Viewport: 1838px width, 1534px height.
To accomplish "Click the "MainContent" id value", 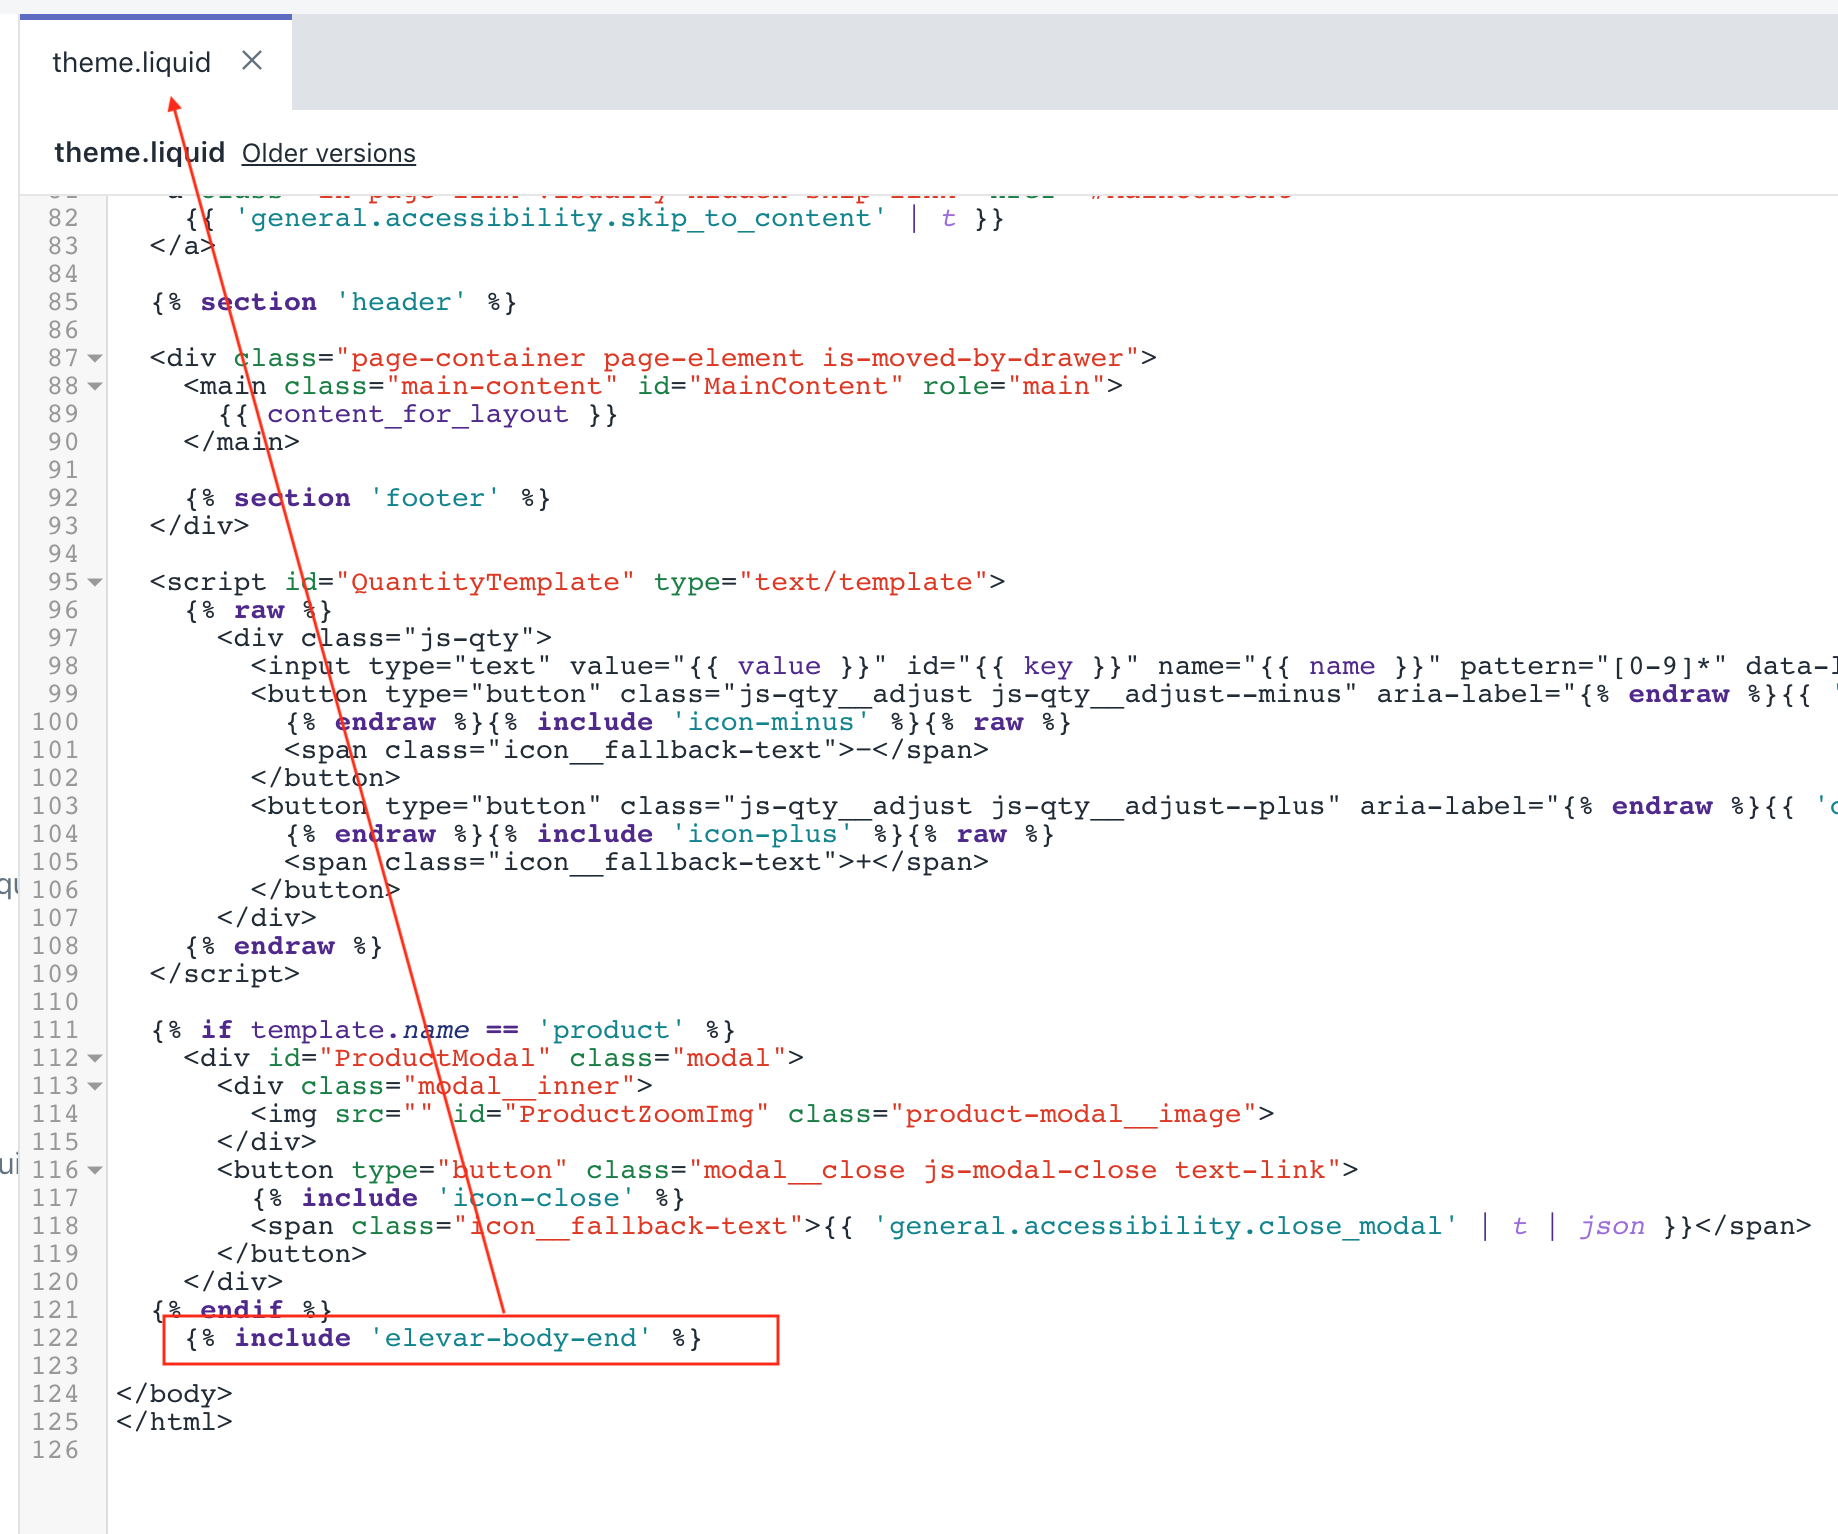I will click(795, 386).
